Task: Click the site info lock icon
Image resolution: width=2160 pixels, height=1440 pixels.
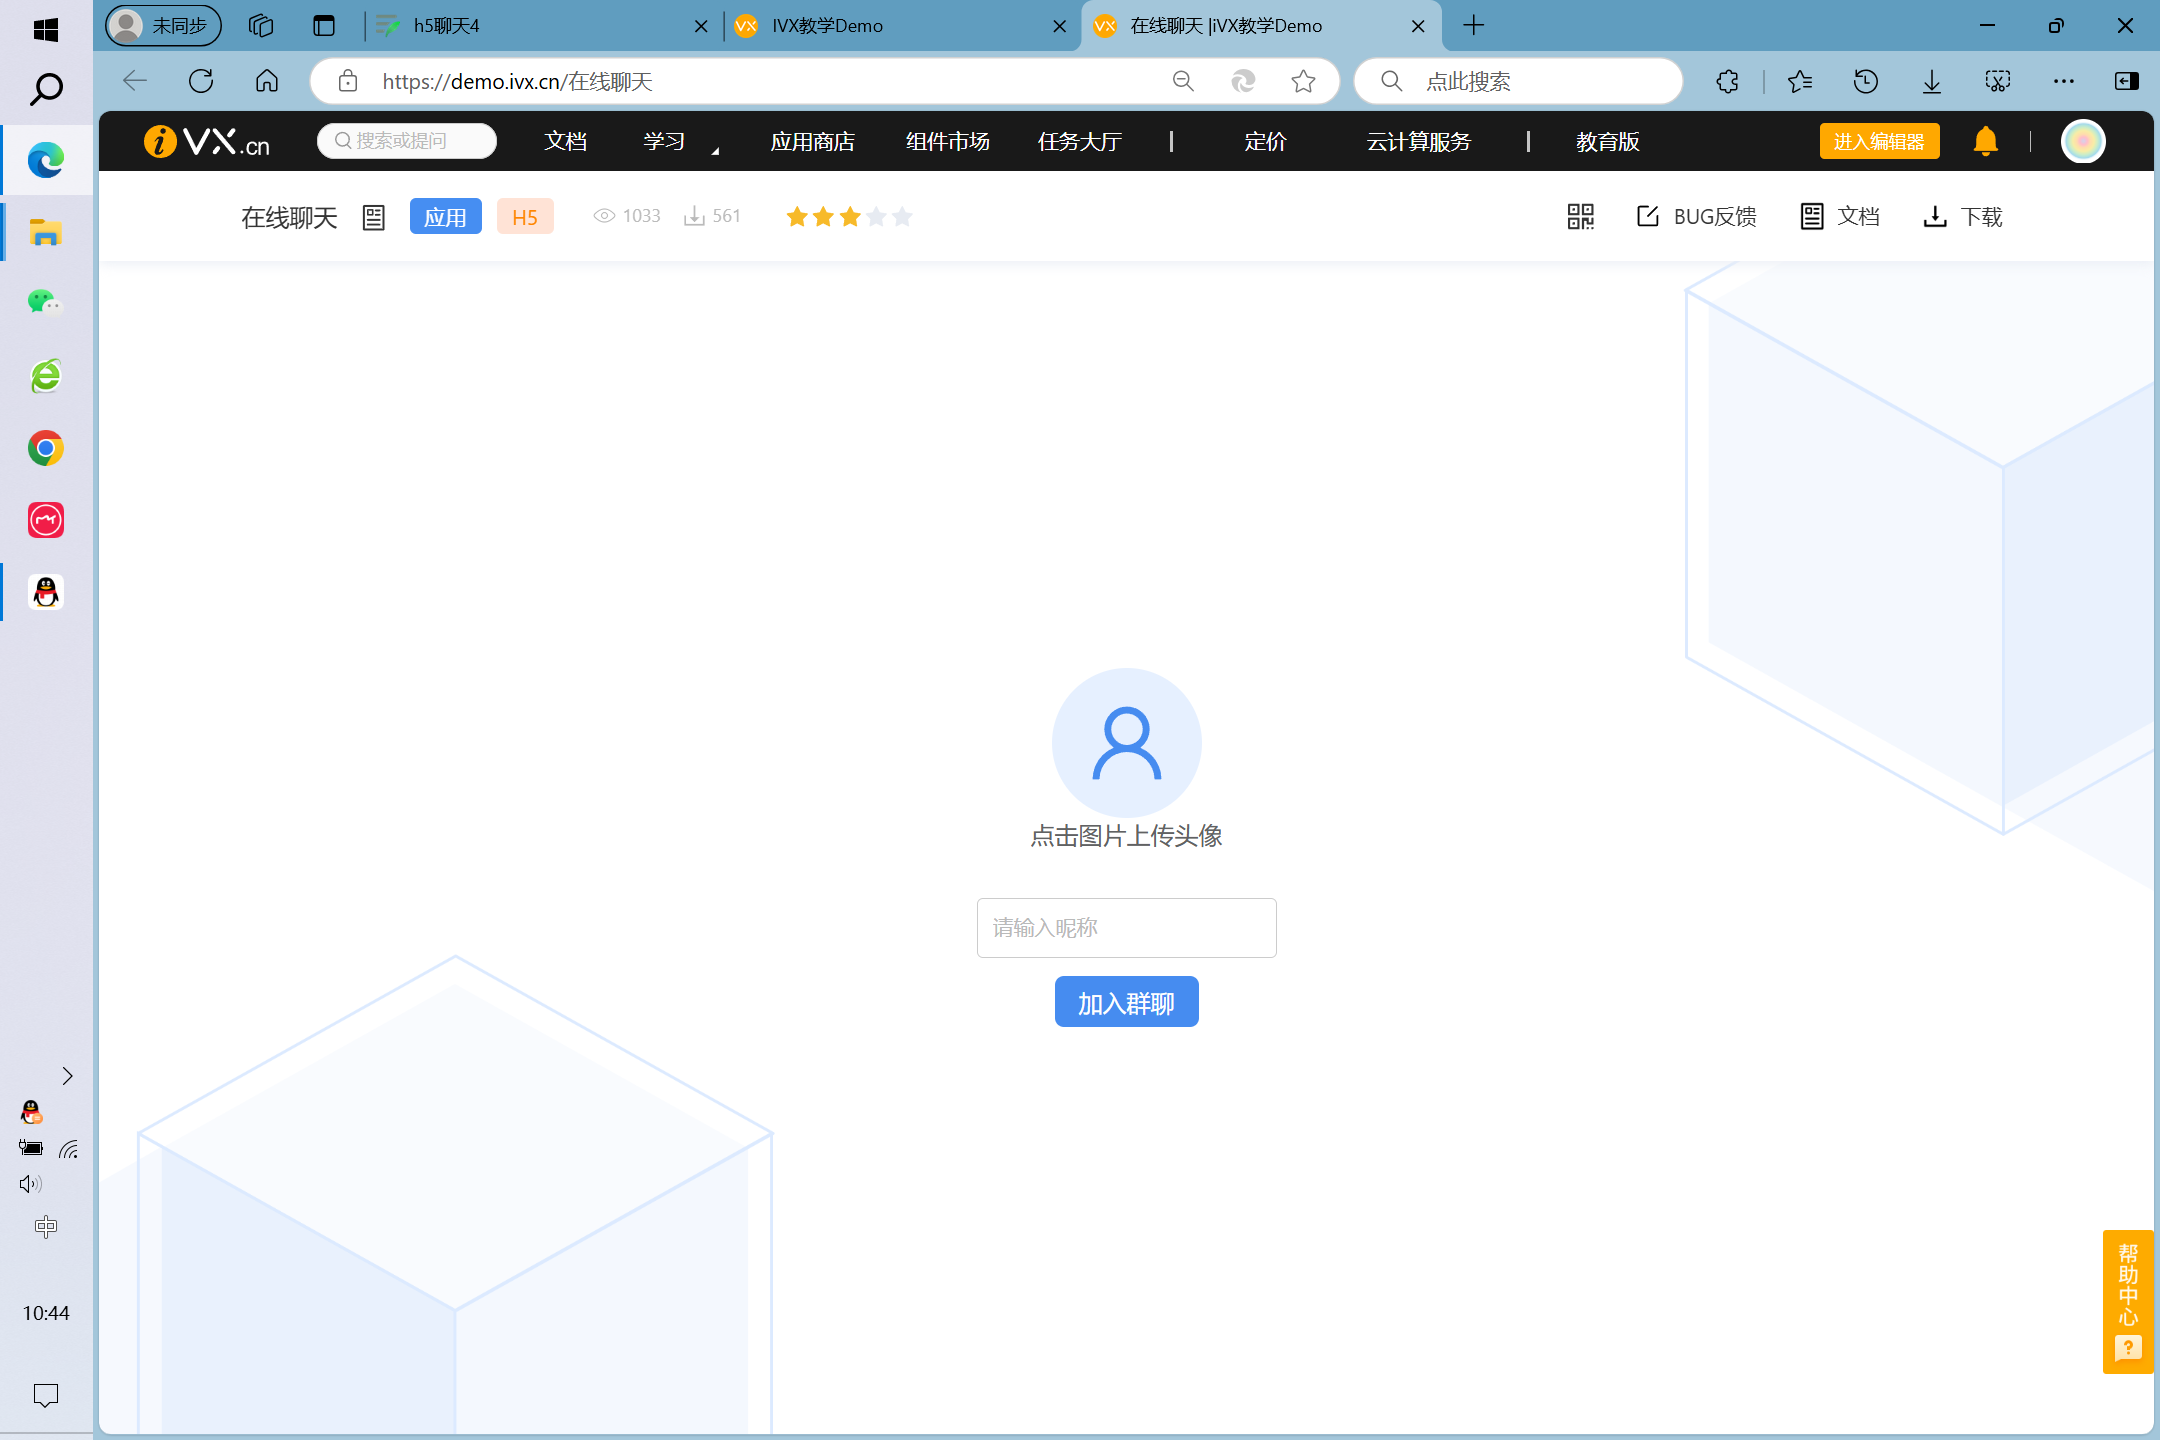Action: pyautogui.click(x=348, y=81)
